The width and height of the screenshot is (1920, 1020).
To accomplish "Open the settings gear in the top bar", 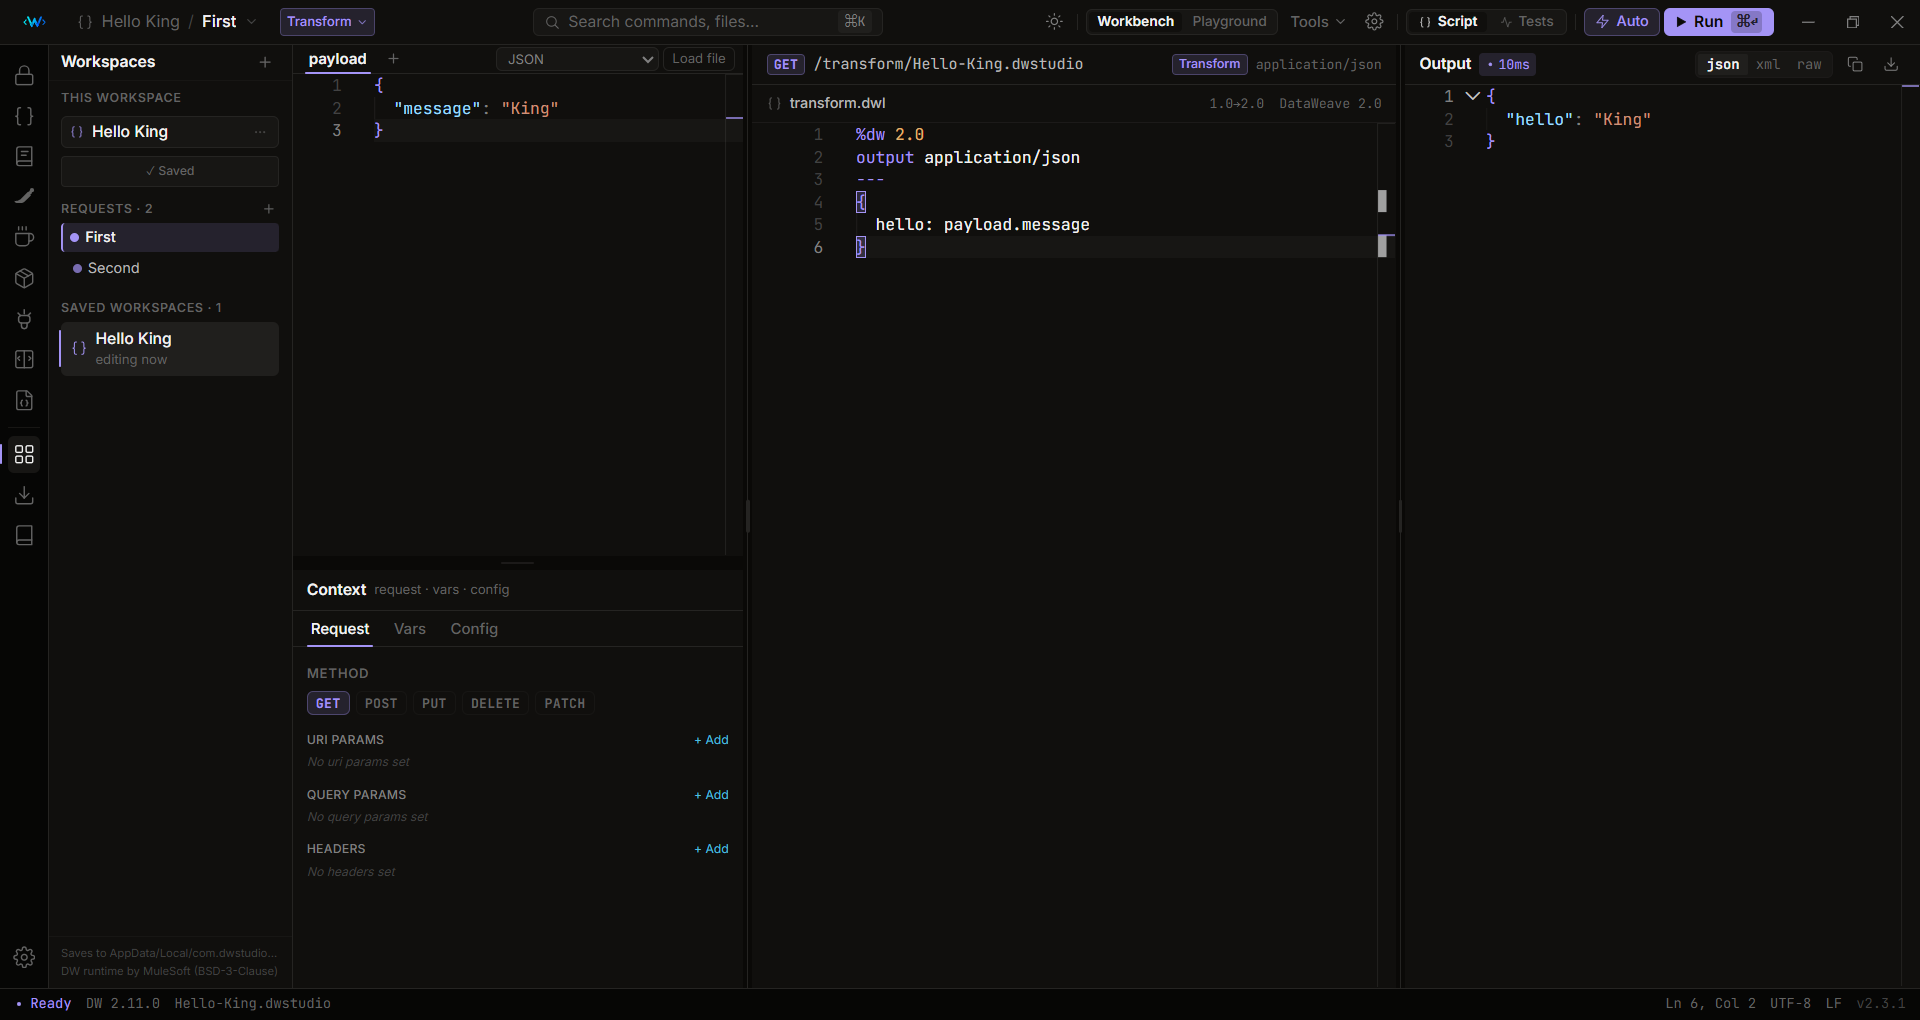I will pyautogui.click(x=1374, y=21).
